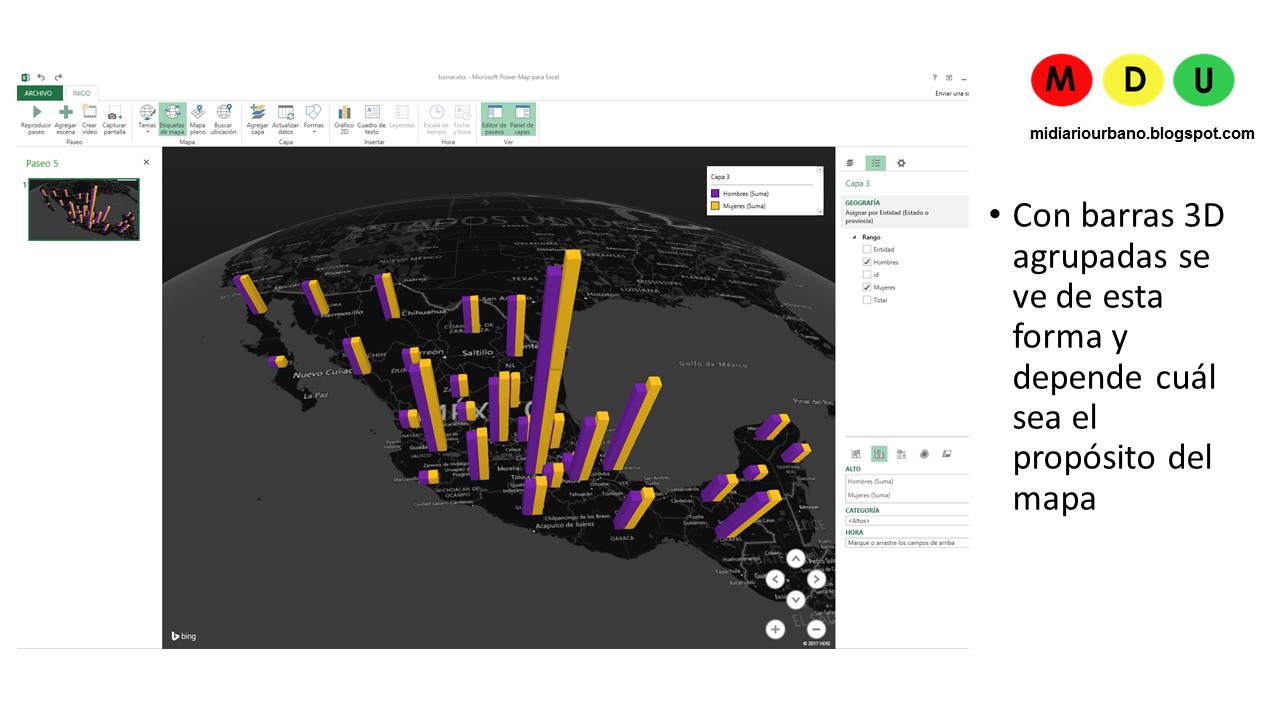The height and width of the screenshot is (720, 1280).
Task: Open the layer settings gear icon
Action: (900, 162)
